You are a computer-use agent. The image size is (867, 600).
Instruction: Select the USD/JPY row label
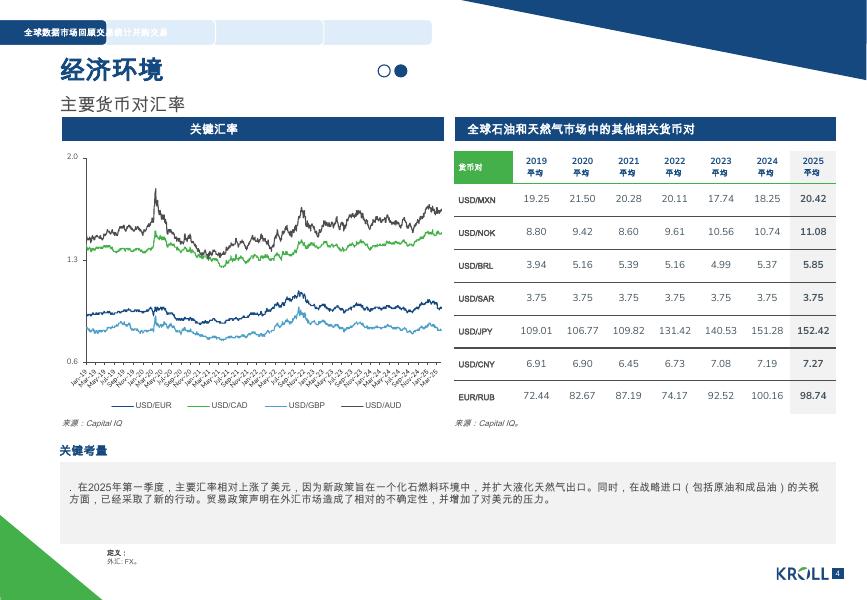click(475, 332)
